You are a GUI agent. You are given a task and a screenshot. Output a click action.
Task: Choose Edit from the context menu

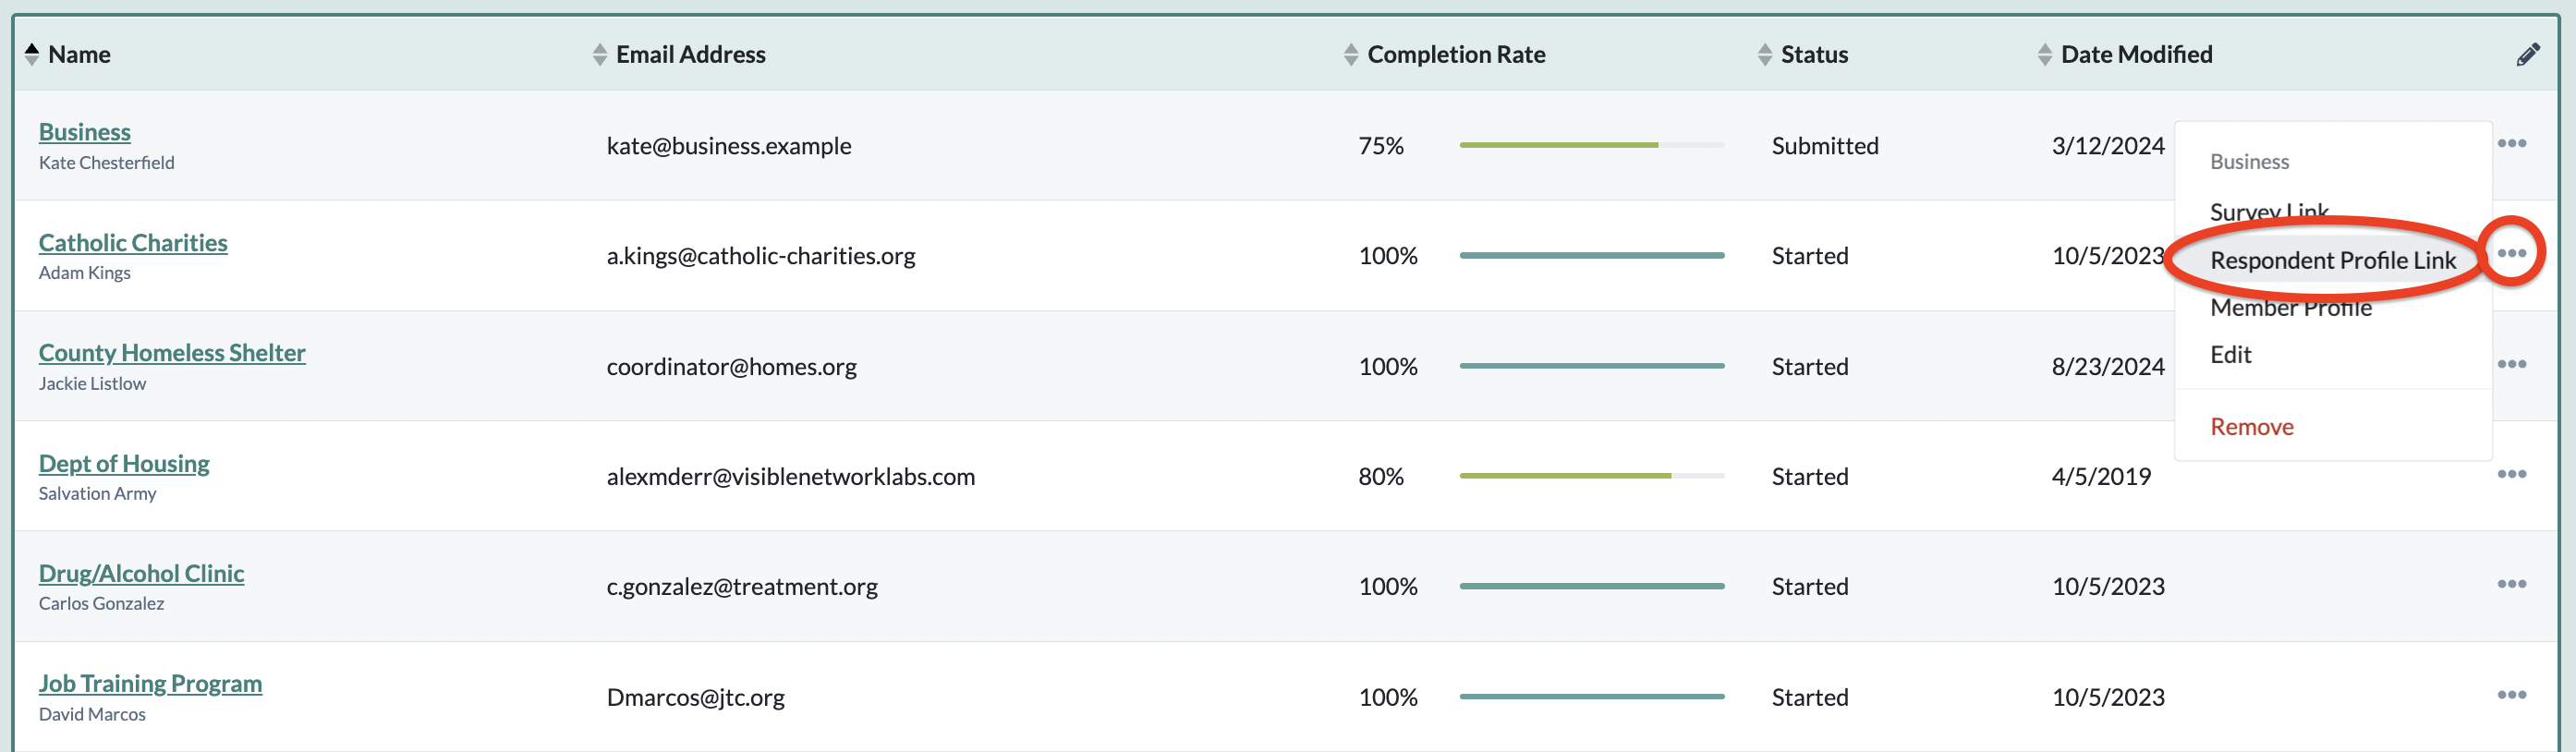[2230, 355]
